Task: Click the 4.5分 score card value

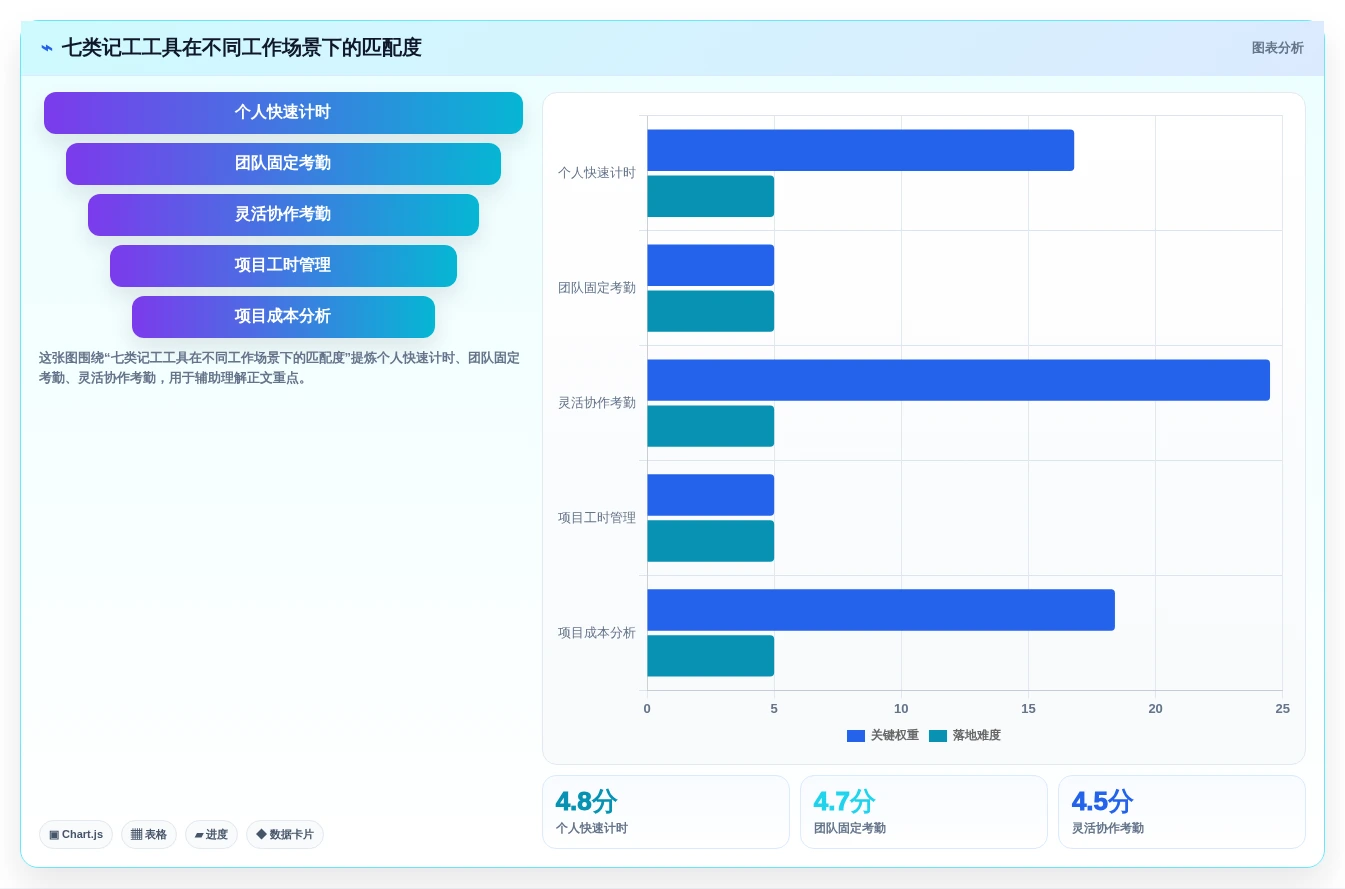Action: pyautogui.click(x=1102, y=802)
